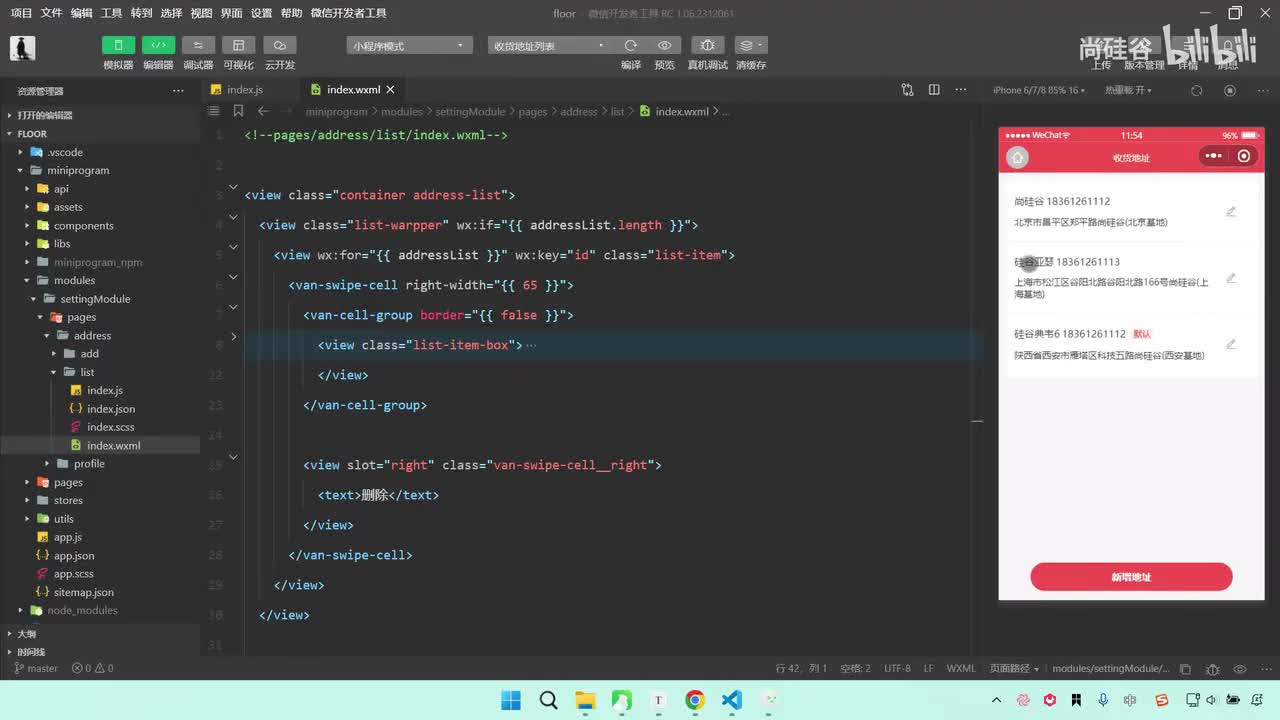Toggle the Editor (编辑器) panel button
Viewport: 1280px width, 720px height.
[x=158, y=46]
